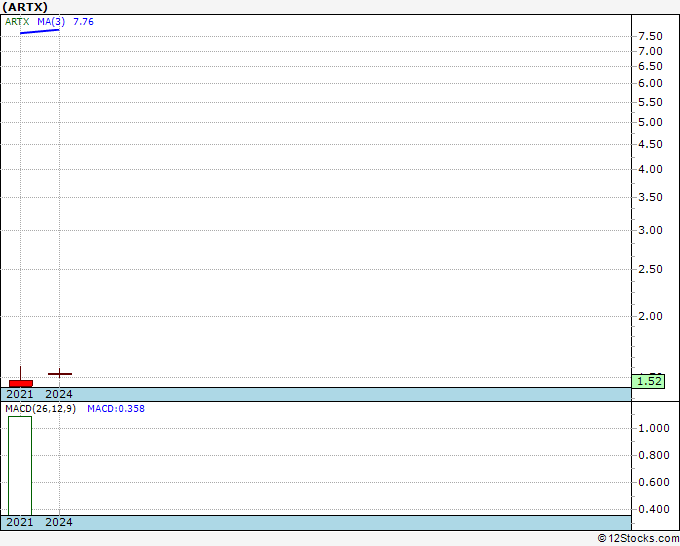680x546 pixels.
Task: Click the MACD(26,12,9) indicator label
Action: point(40,409)
